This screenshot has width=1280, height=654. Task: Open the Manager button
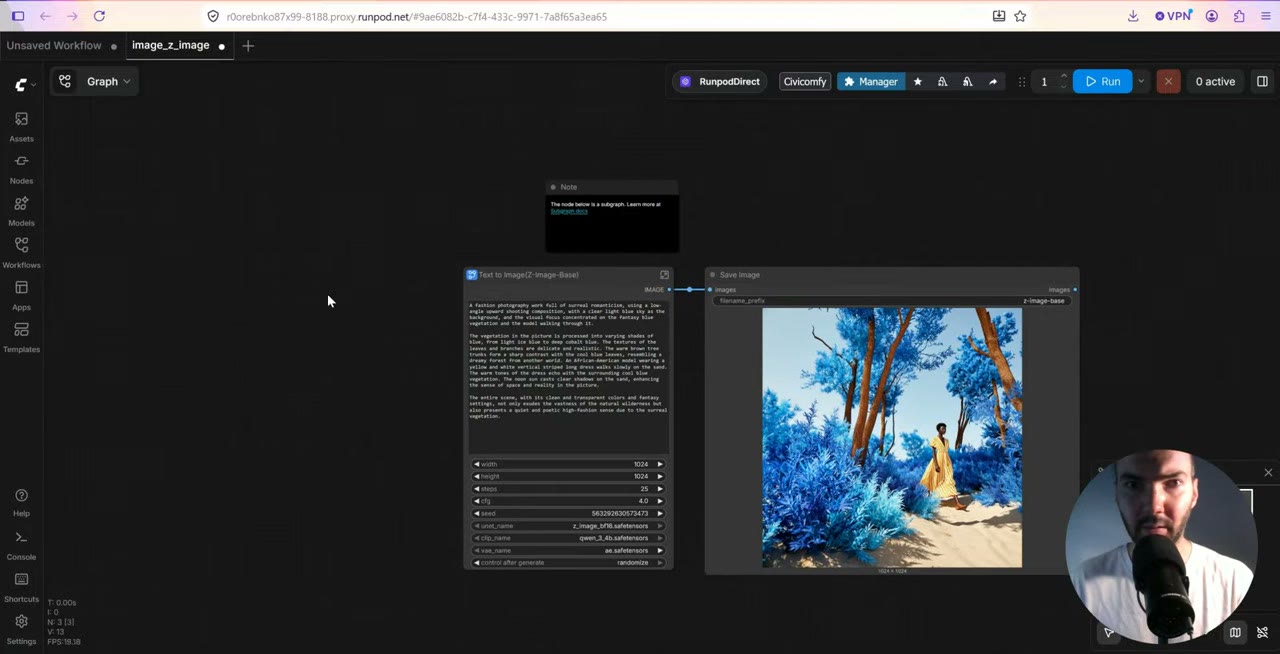click(870, 82)
